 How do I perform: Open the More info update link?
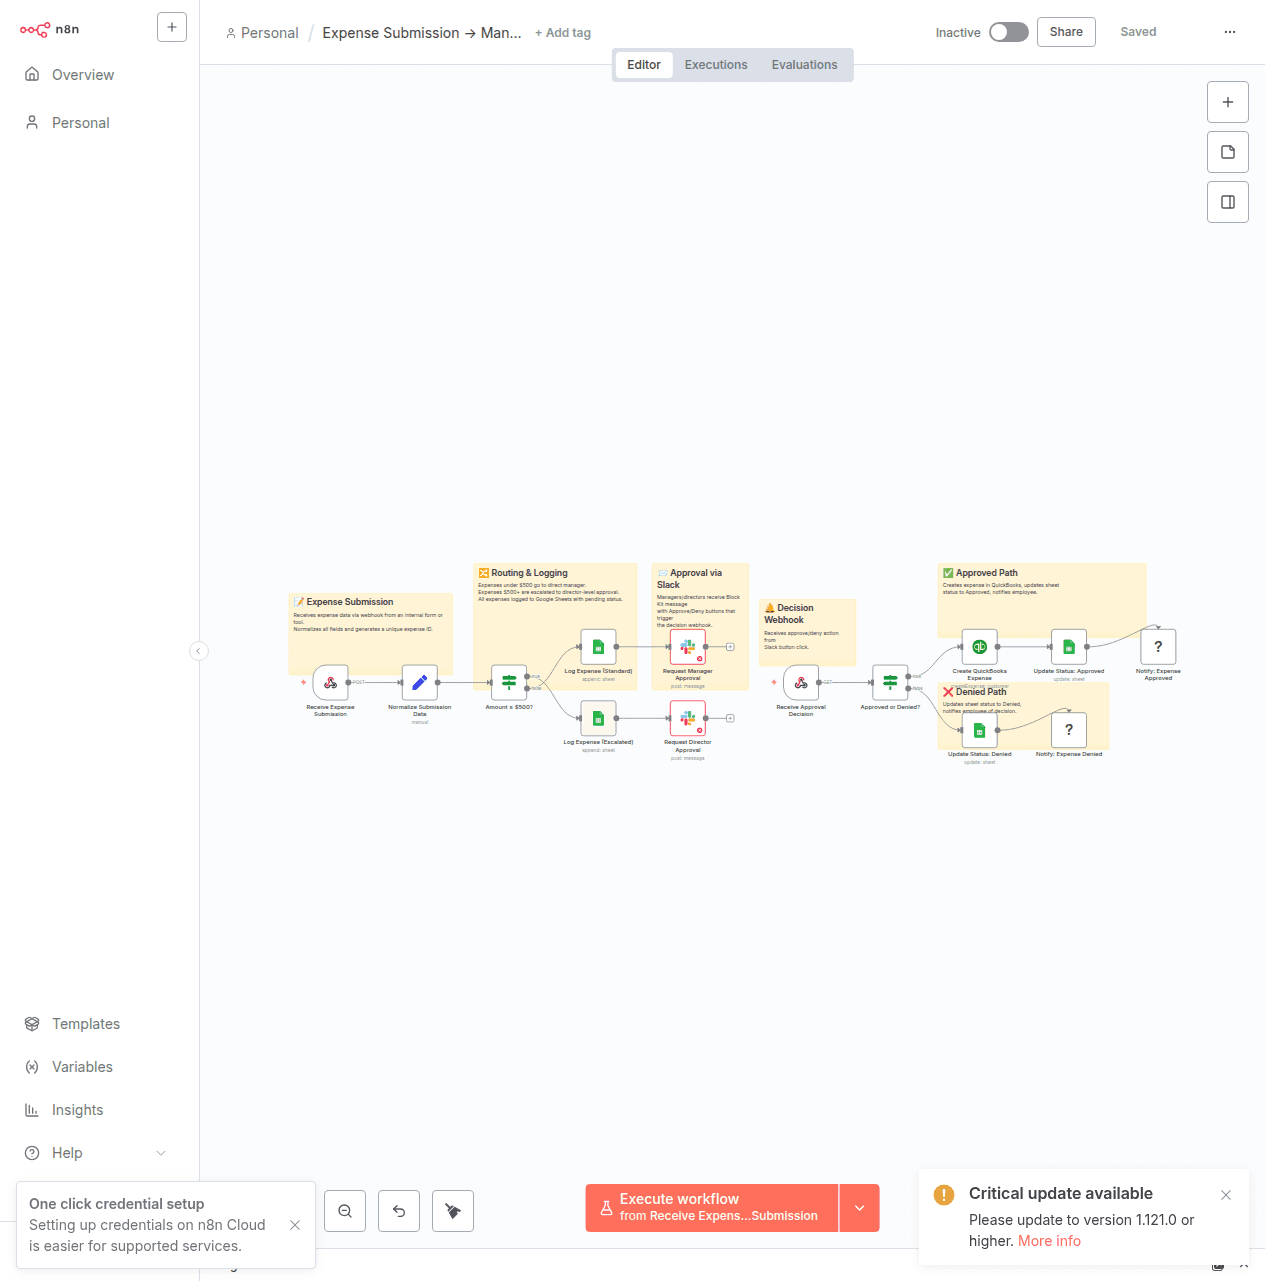(x=1048, y=1241)
